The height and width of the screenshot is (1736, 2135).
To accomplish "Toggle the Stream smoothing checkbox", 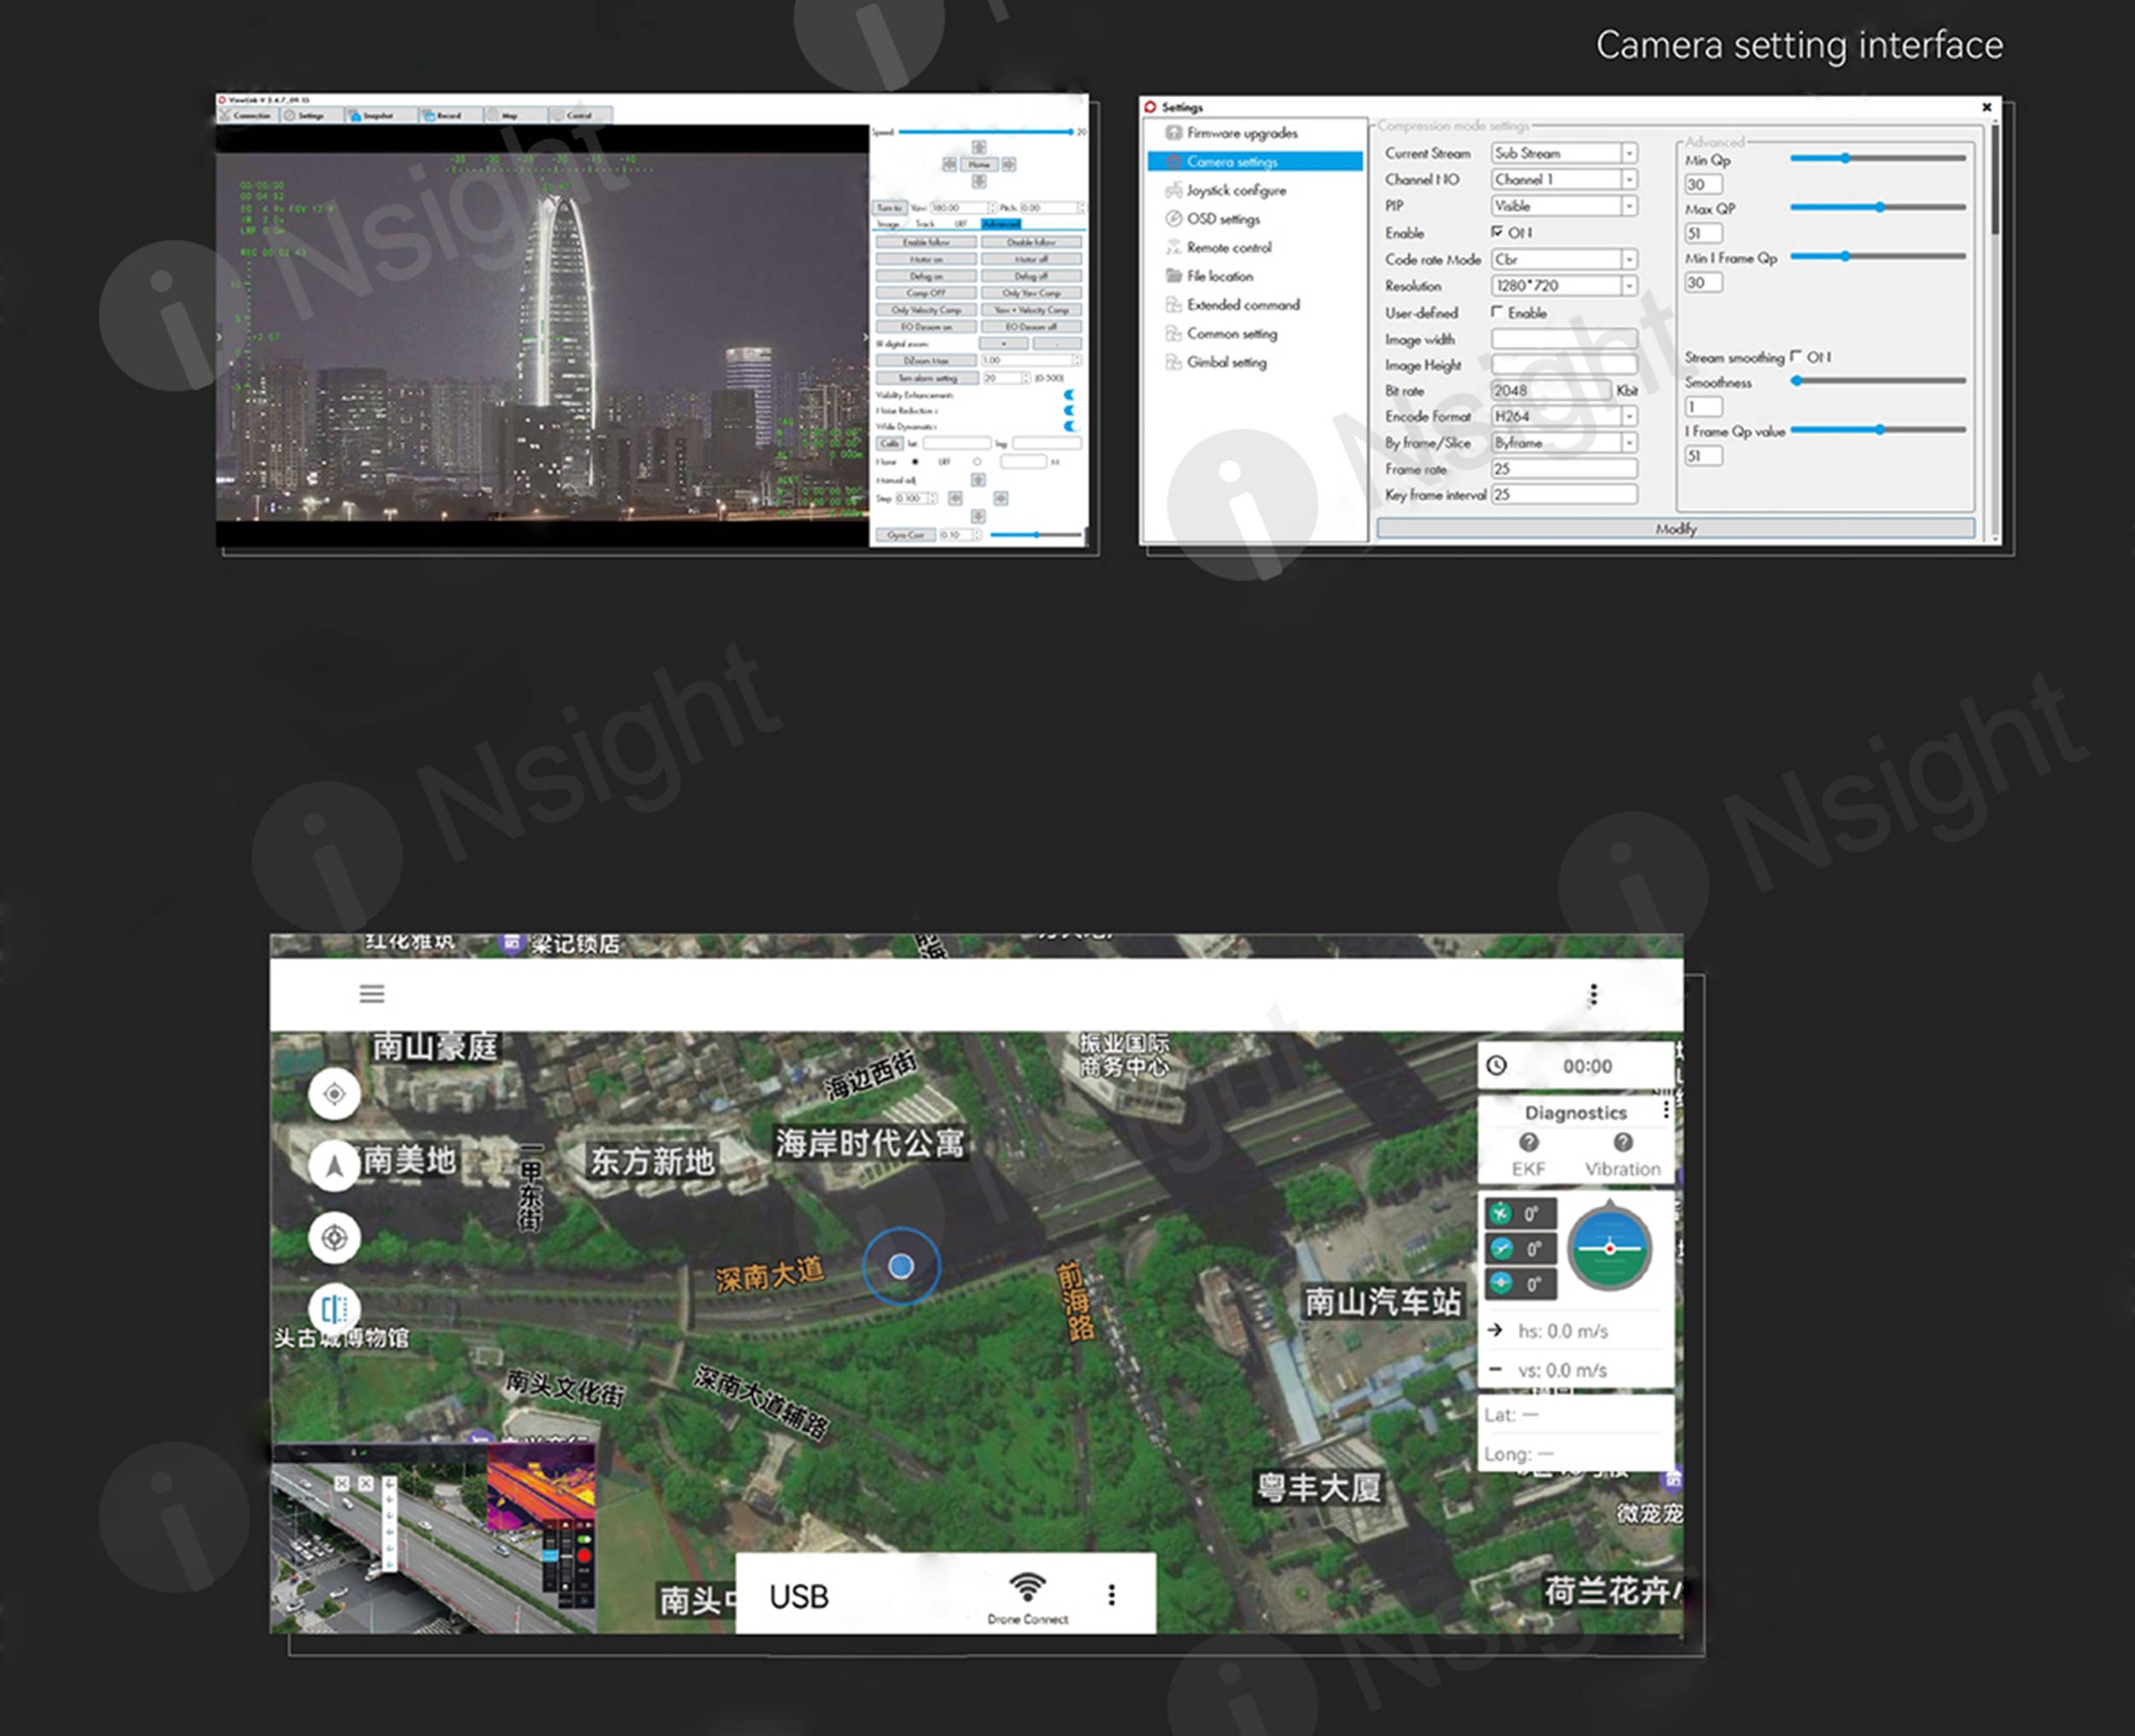I will coord(1796,356).
